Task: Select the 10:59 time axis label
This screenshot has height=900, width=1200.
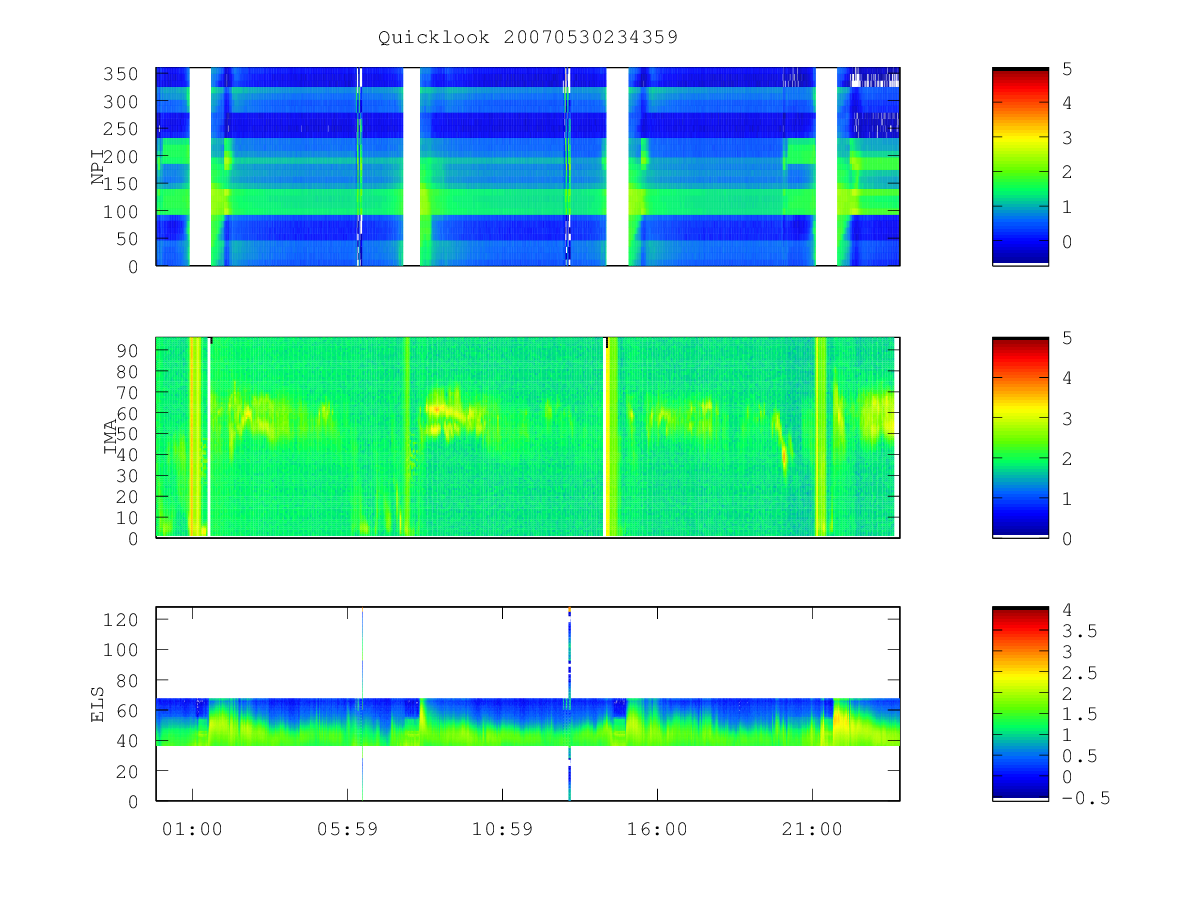Action: point(502,829)
